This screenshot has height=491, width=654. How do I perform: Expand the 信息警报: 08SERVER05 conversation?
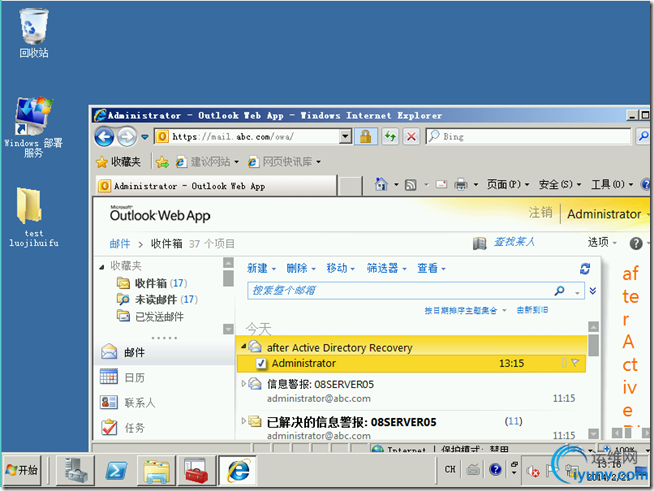tap(244, 383)
